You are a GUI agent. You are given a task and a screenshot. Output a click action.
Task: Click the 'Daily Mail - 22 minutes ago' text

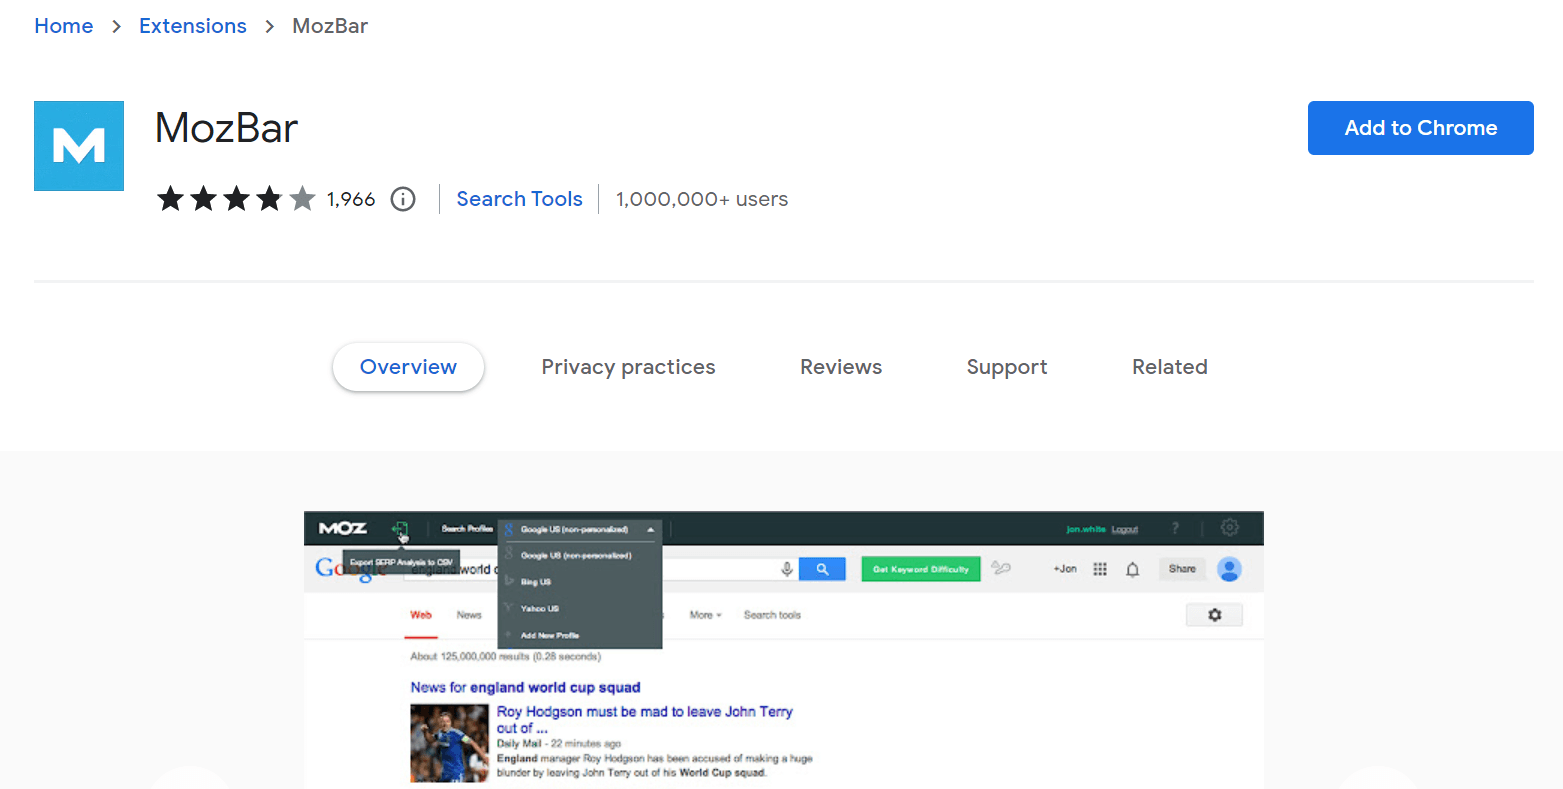click(559, 744)
